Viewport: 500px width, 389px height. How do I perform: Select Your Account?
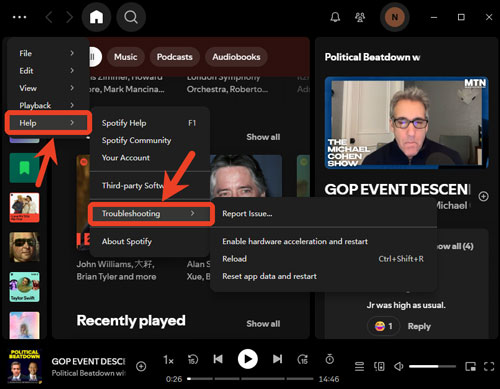150,158
